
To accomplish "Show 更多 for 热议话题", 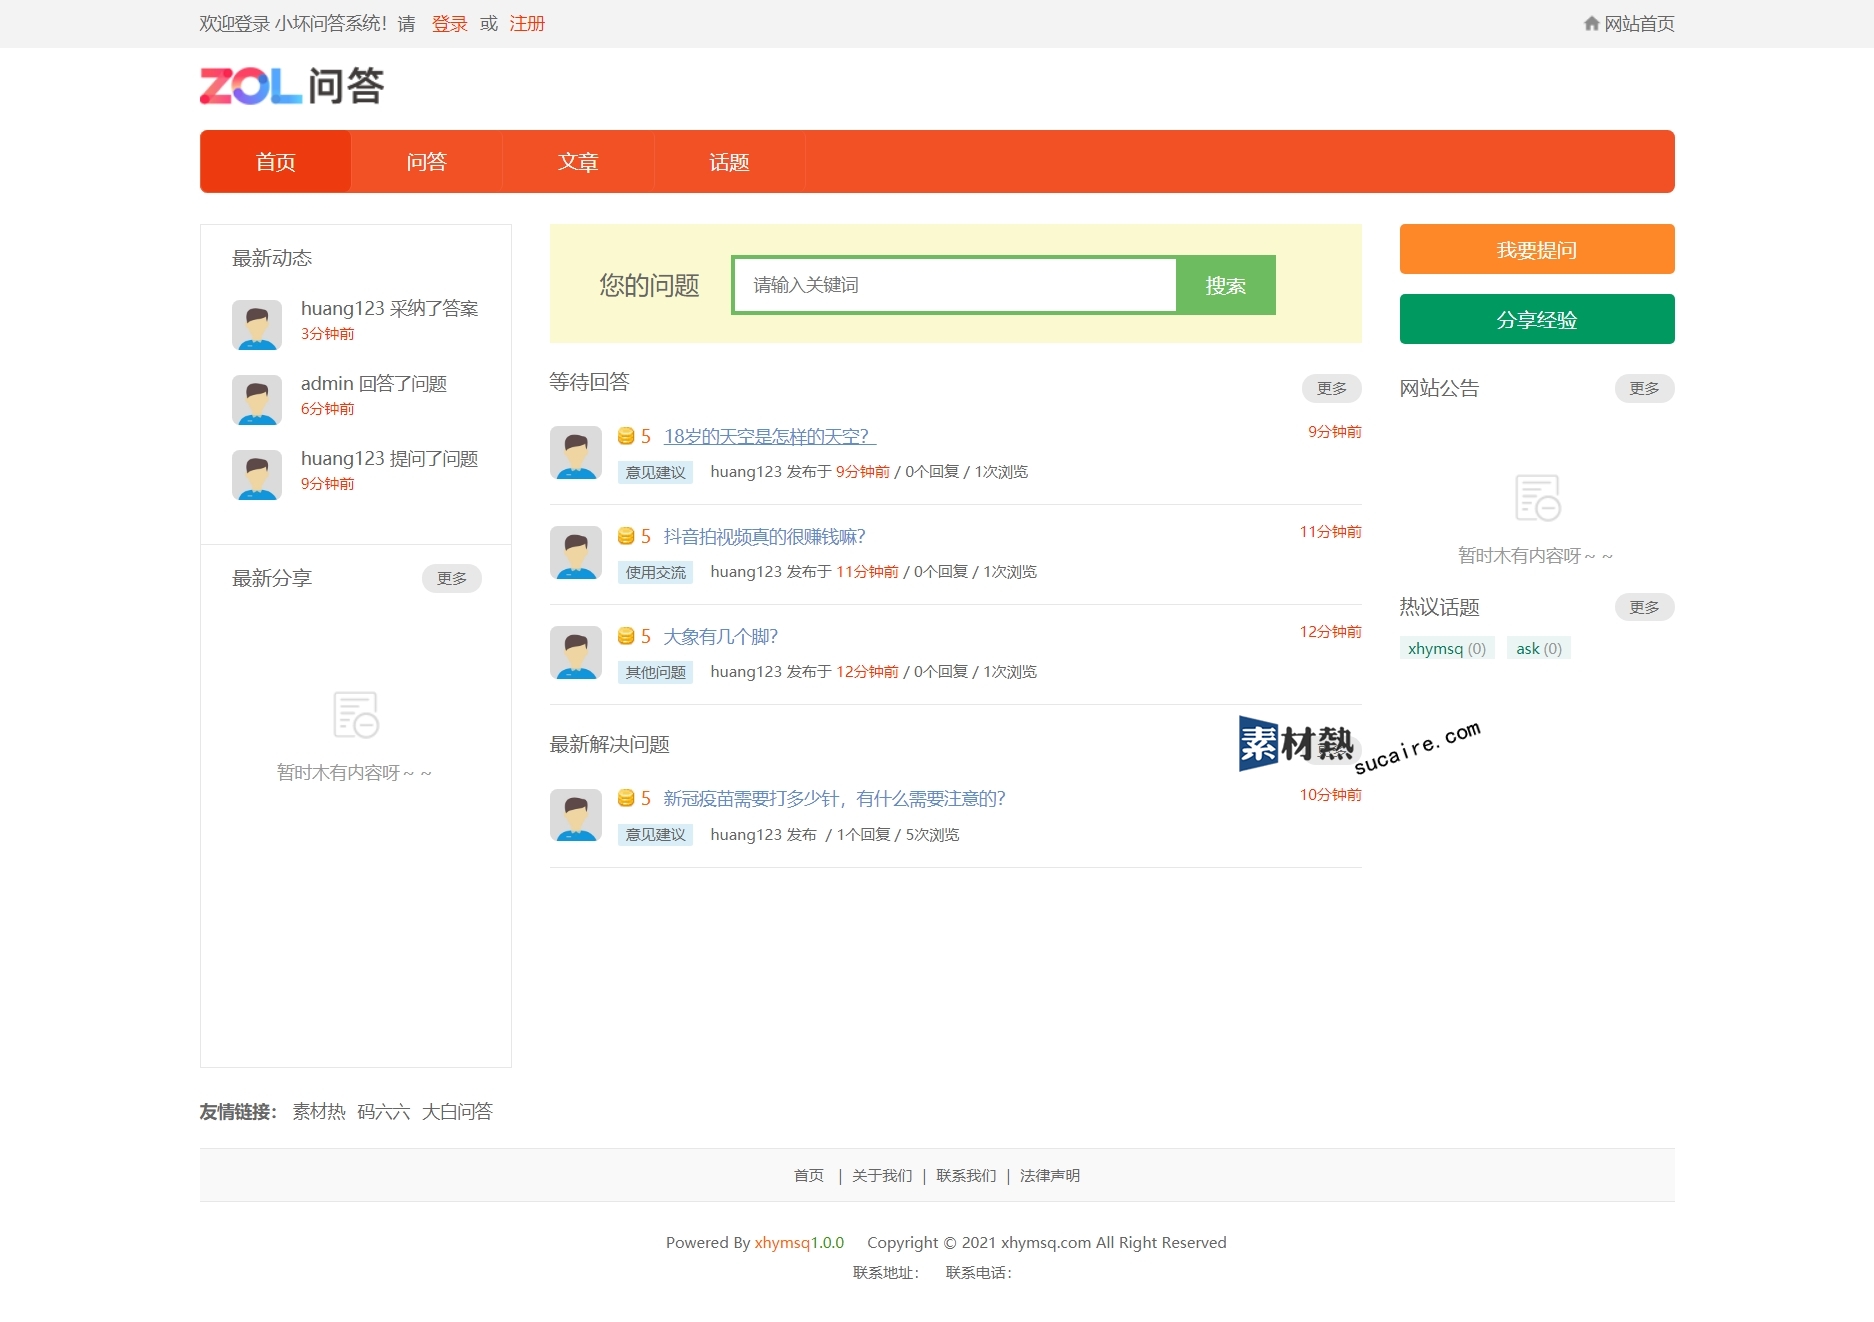I will pos(1644,607).
